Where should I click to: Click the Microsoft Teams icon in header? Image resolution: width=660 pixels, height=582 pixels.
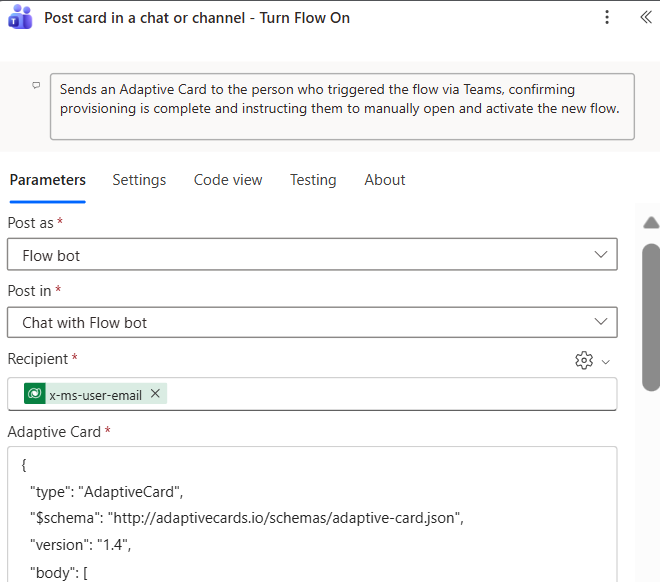click(x=21, y=18)
